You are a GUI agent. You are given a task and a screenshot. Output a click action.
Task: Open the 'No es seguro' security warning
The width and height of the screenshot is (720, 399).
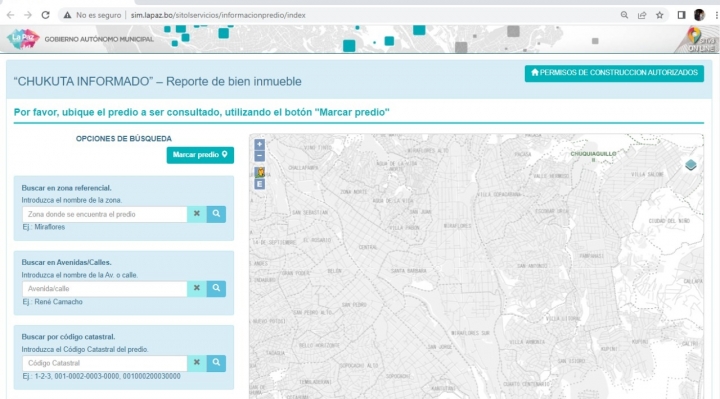point(92,15)
